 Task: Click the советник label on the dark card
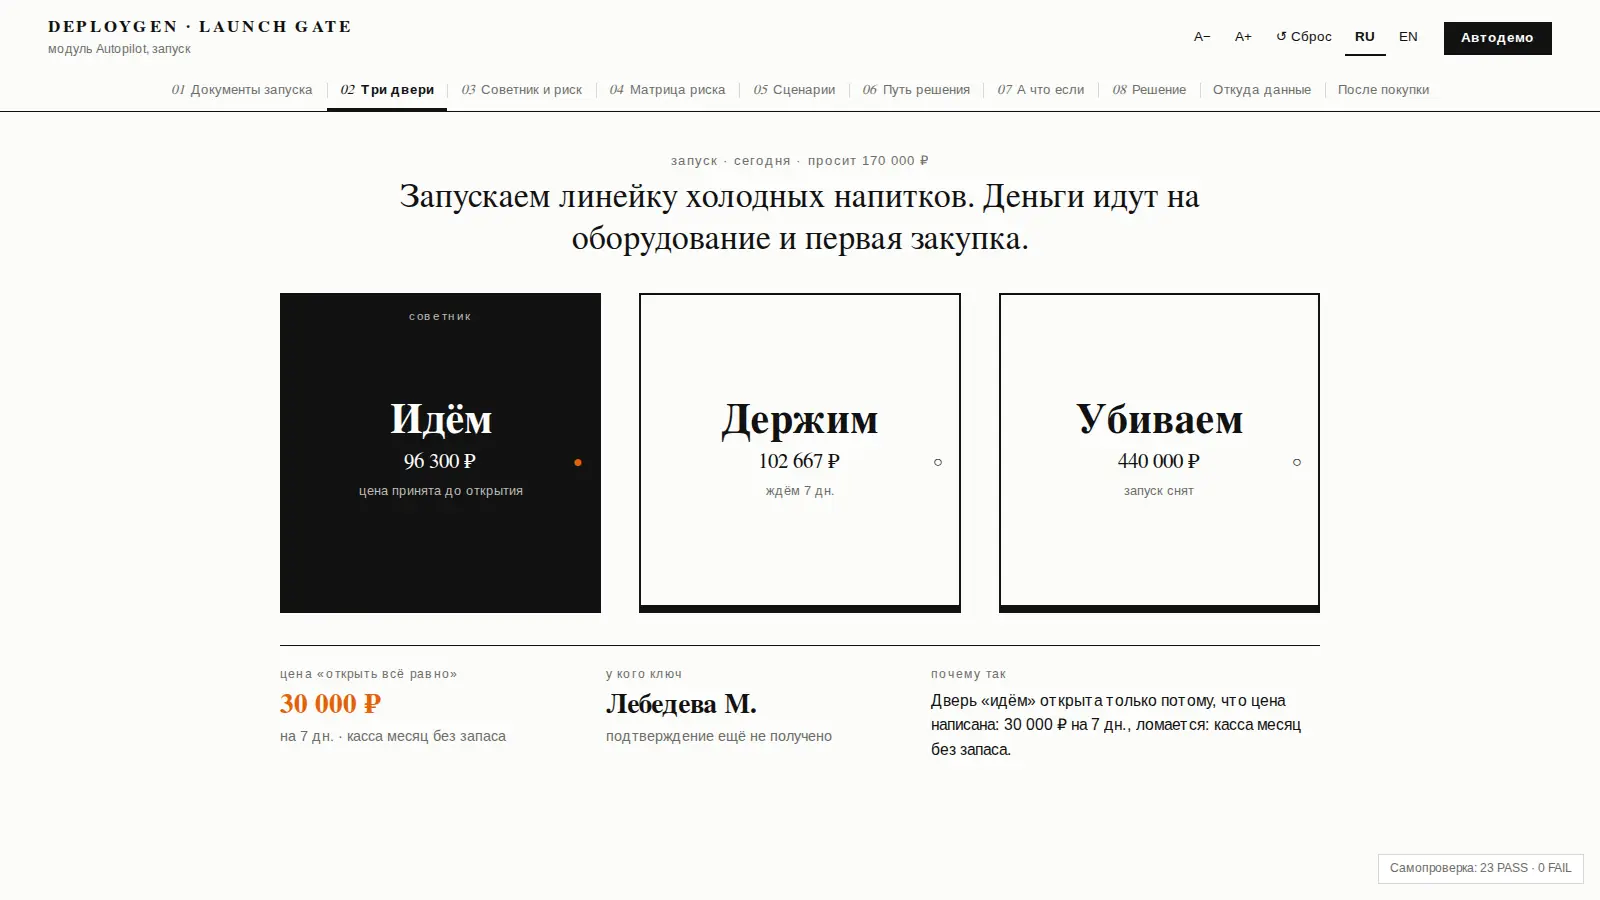click(x=440, y=317)
